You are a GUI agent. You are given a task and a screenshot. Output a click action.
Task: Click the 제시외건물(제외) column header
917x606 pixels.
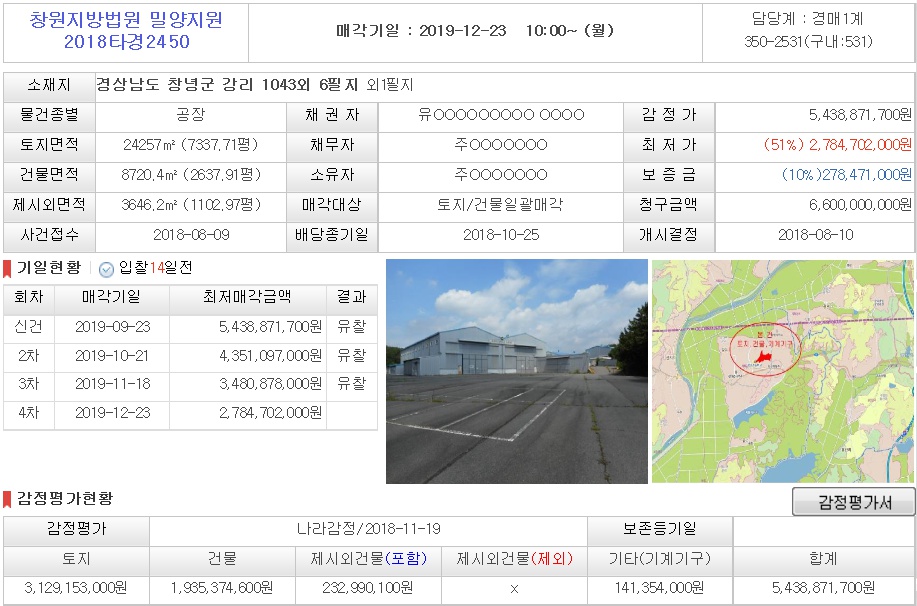[x=514, y=559]
